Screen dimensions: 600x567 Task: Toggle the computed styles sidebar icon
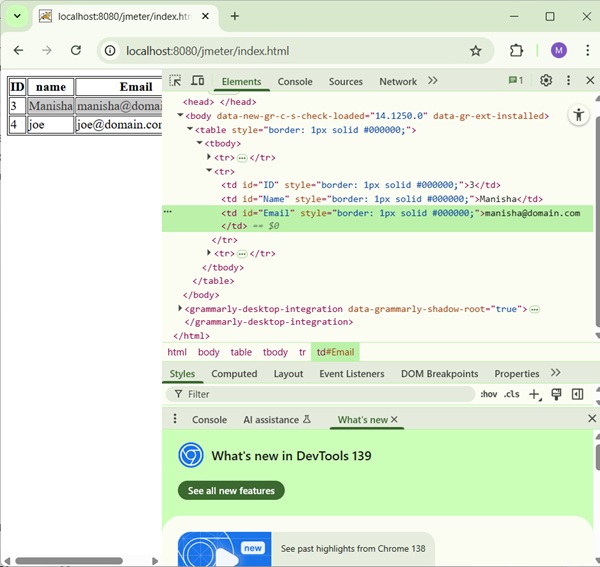577,395
